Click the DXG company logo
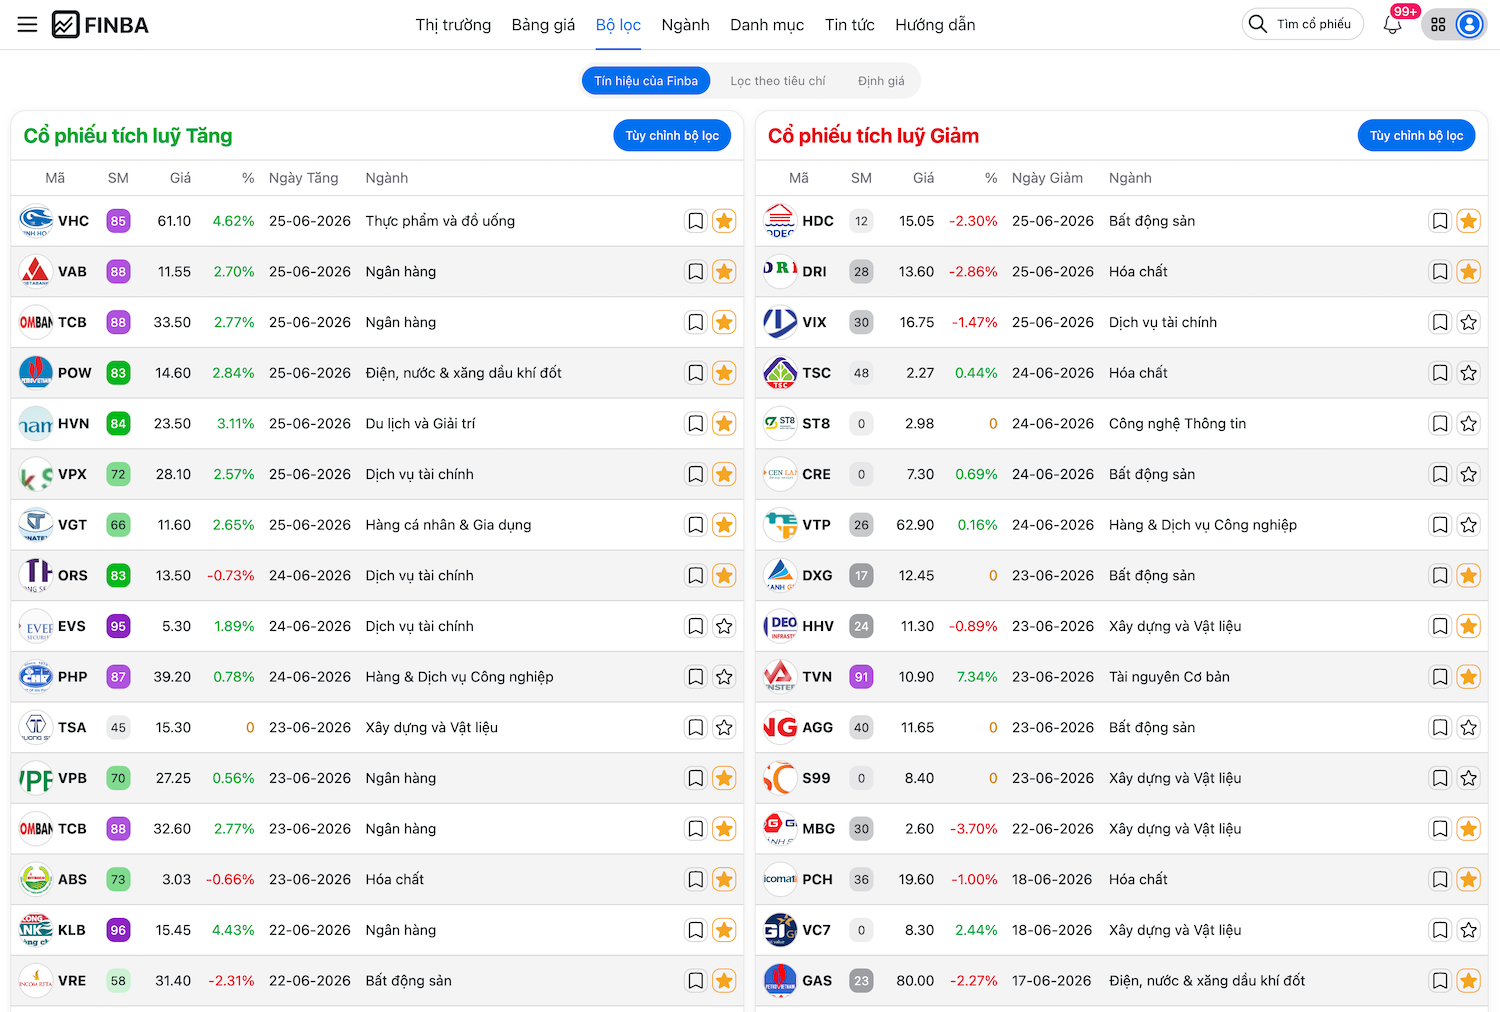The image size is (1500, 1012). click(x=780, y=576)
